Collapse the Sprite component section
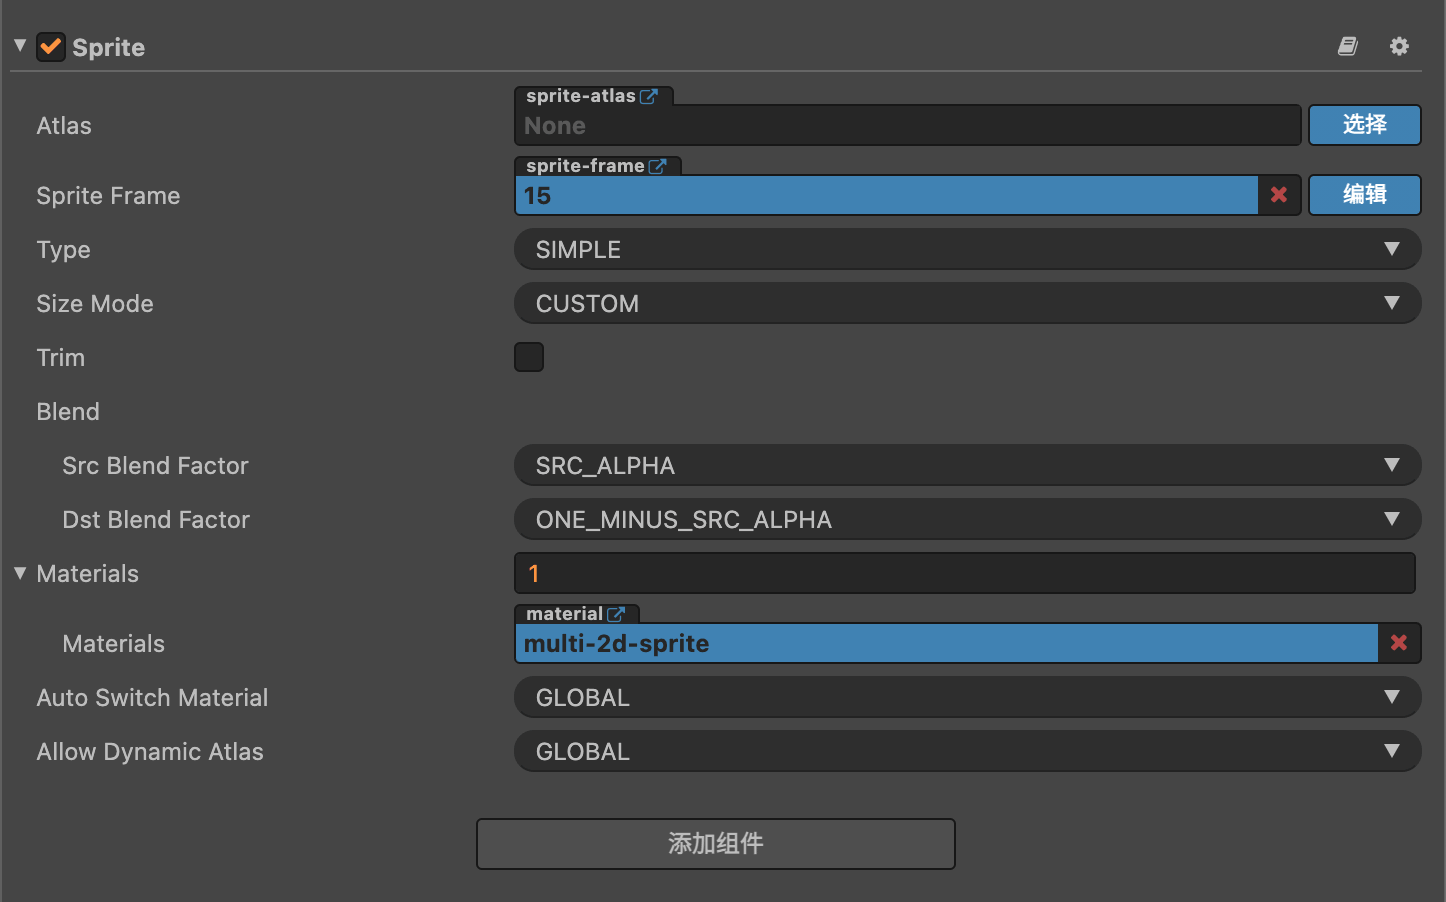Image resolution: width=1446 pixels, height=902 pixels. pyautogui.click(x=20, y=45)
